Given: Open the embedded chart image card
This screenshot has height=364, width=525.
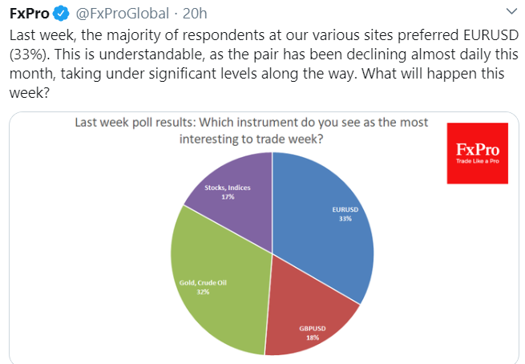Looking at the screenshot, I should [264, 238].
